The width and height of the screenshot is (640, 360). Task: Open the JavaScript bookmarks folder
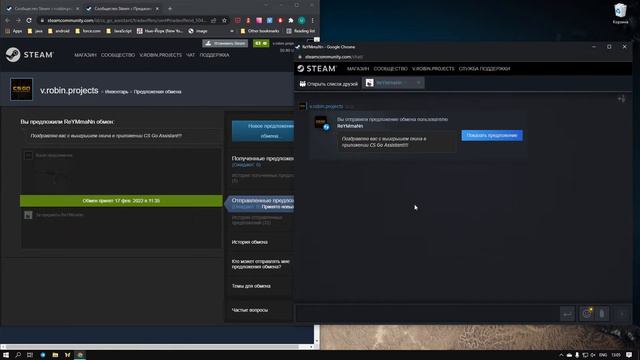(x=119, y=31)
